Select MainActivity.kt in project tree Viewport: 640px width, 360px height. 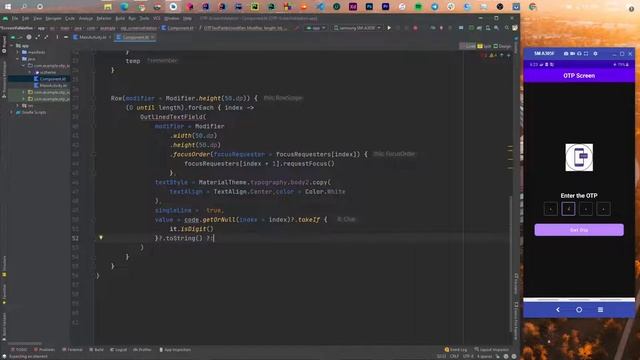(51, 85)
